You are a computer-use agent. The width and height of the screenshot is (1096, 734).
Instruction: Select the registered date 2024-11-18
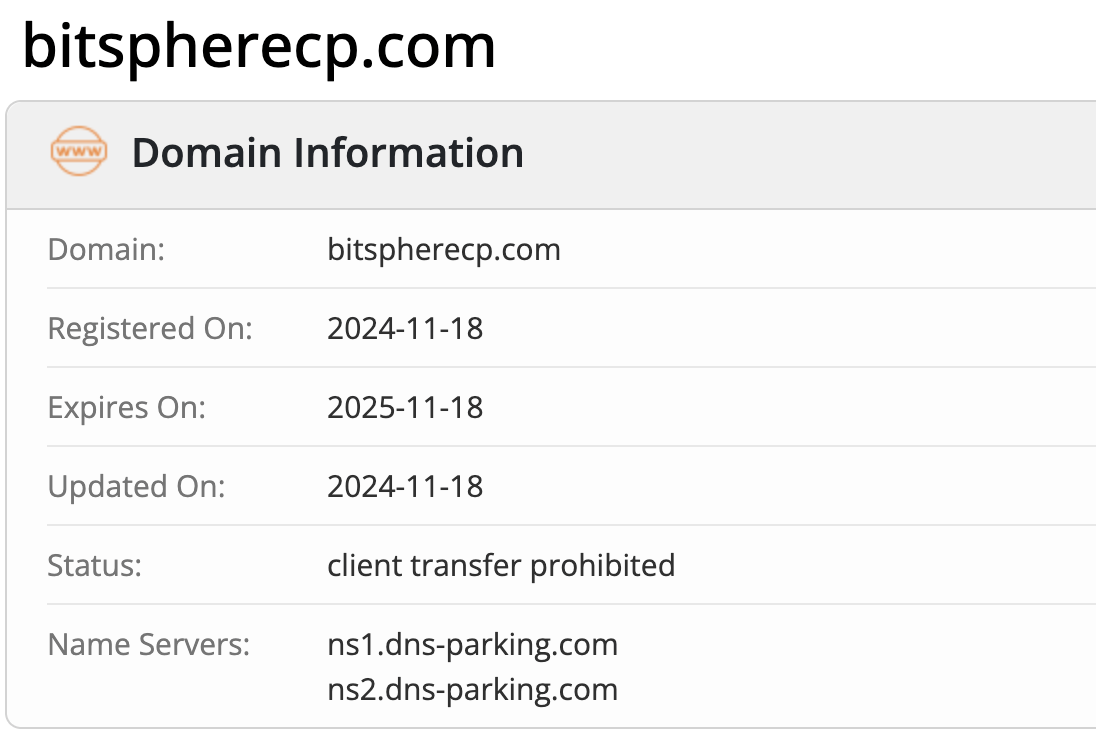click(x=405, y=328)
